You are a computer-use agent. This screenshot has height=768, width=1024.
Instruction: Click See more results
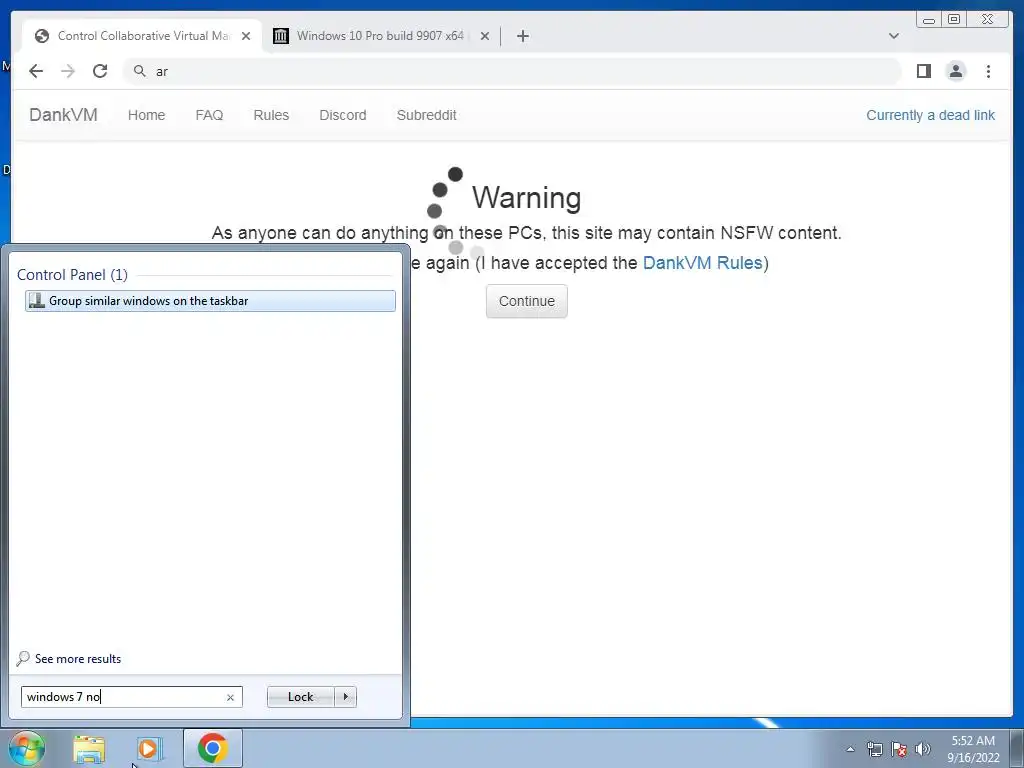point(69,658)
